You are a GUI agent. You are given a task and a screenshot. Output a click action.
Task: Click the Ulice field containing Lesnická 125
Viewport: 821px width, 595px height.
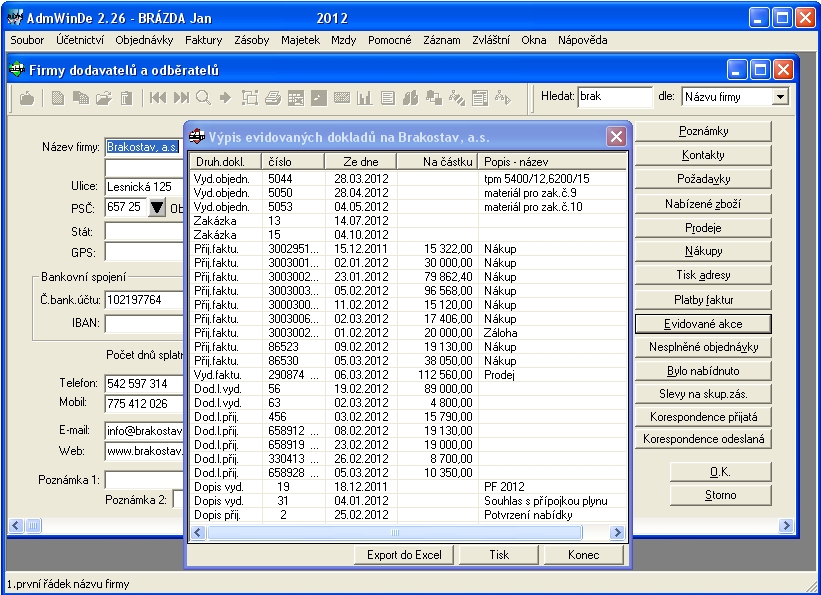[144, 186]
